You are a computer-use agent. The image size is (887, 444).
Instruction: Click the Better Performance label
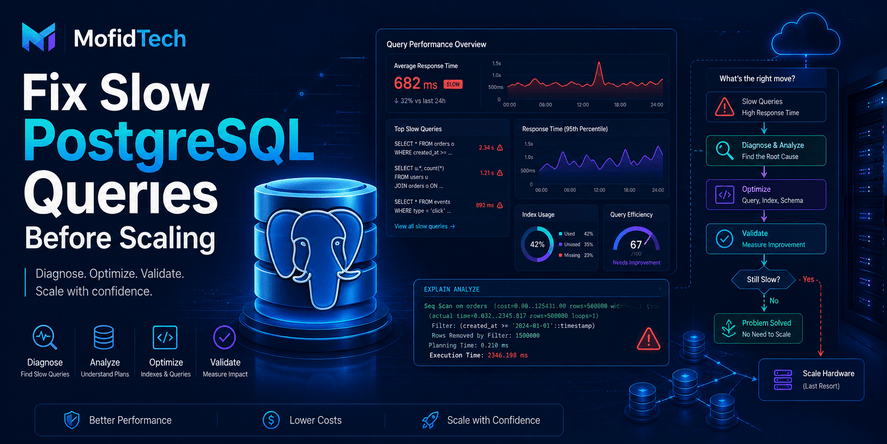130,420
